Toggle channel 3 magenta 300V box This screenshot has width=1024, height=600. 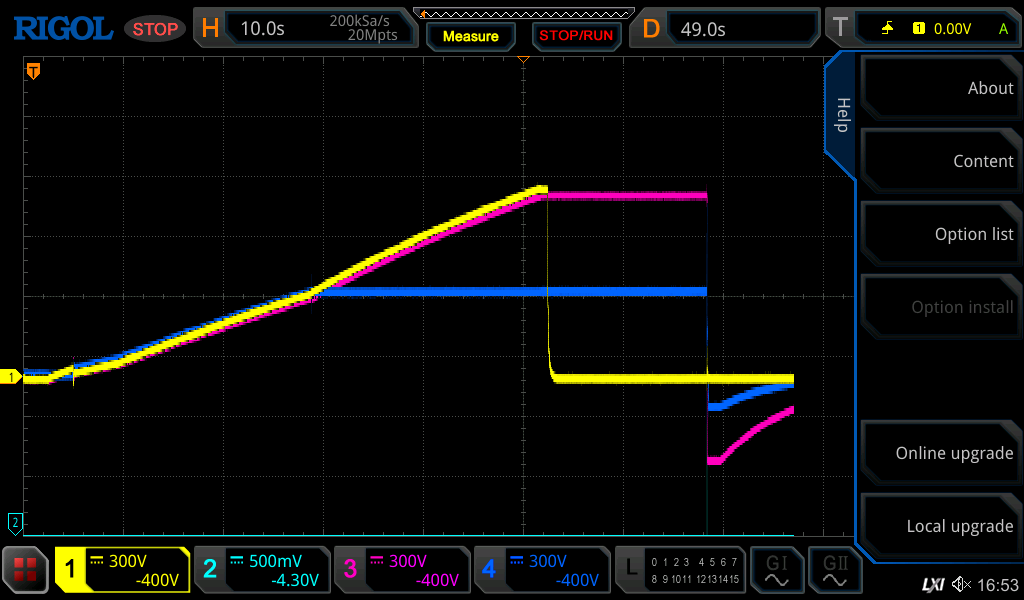pos(401,570)
